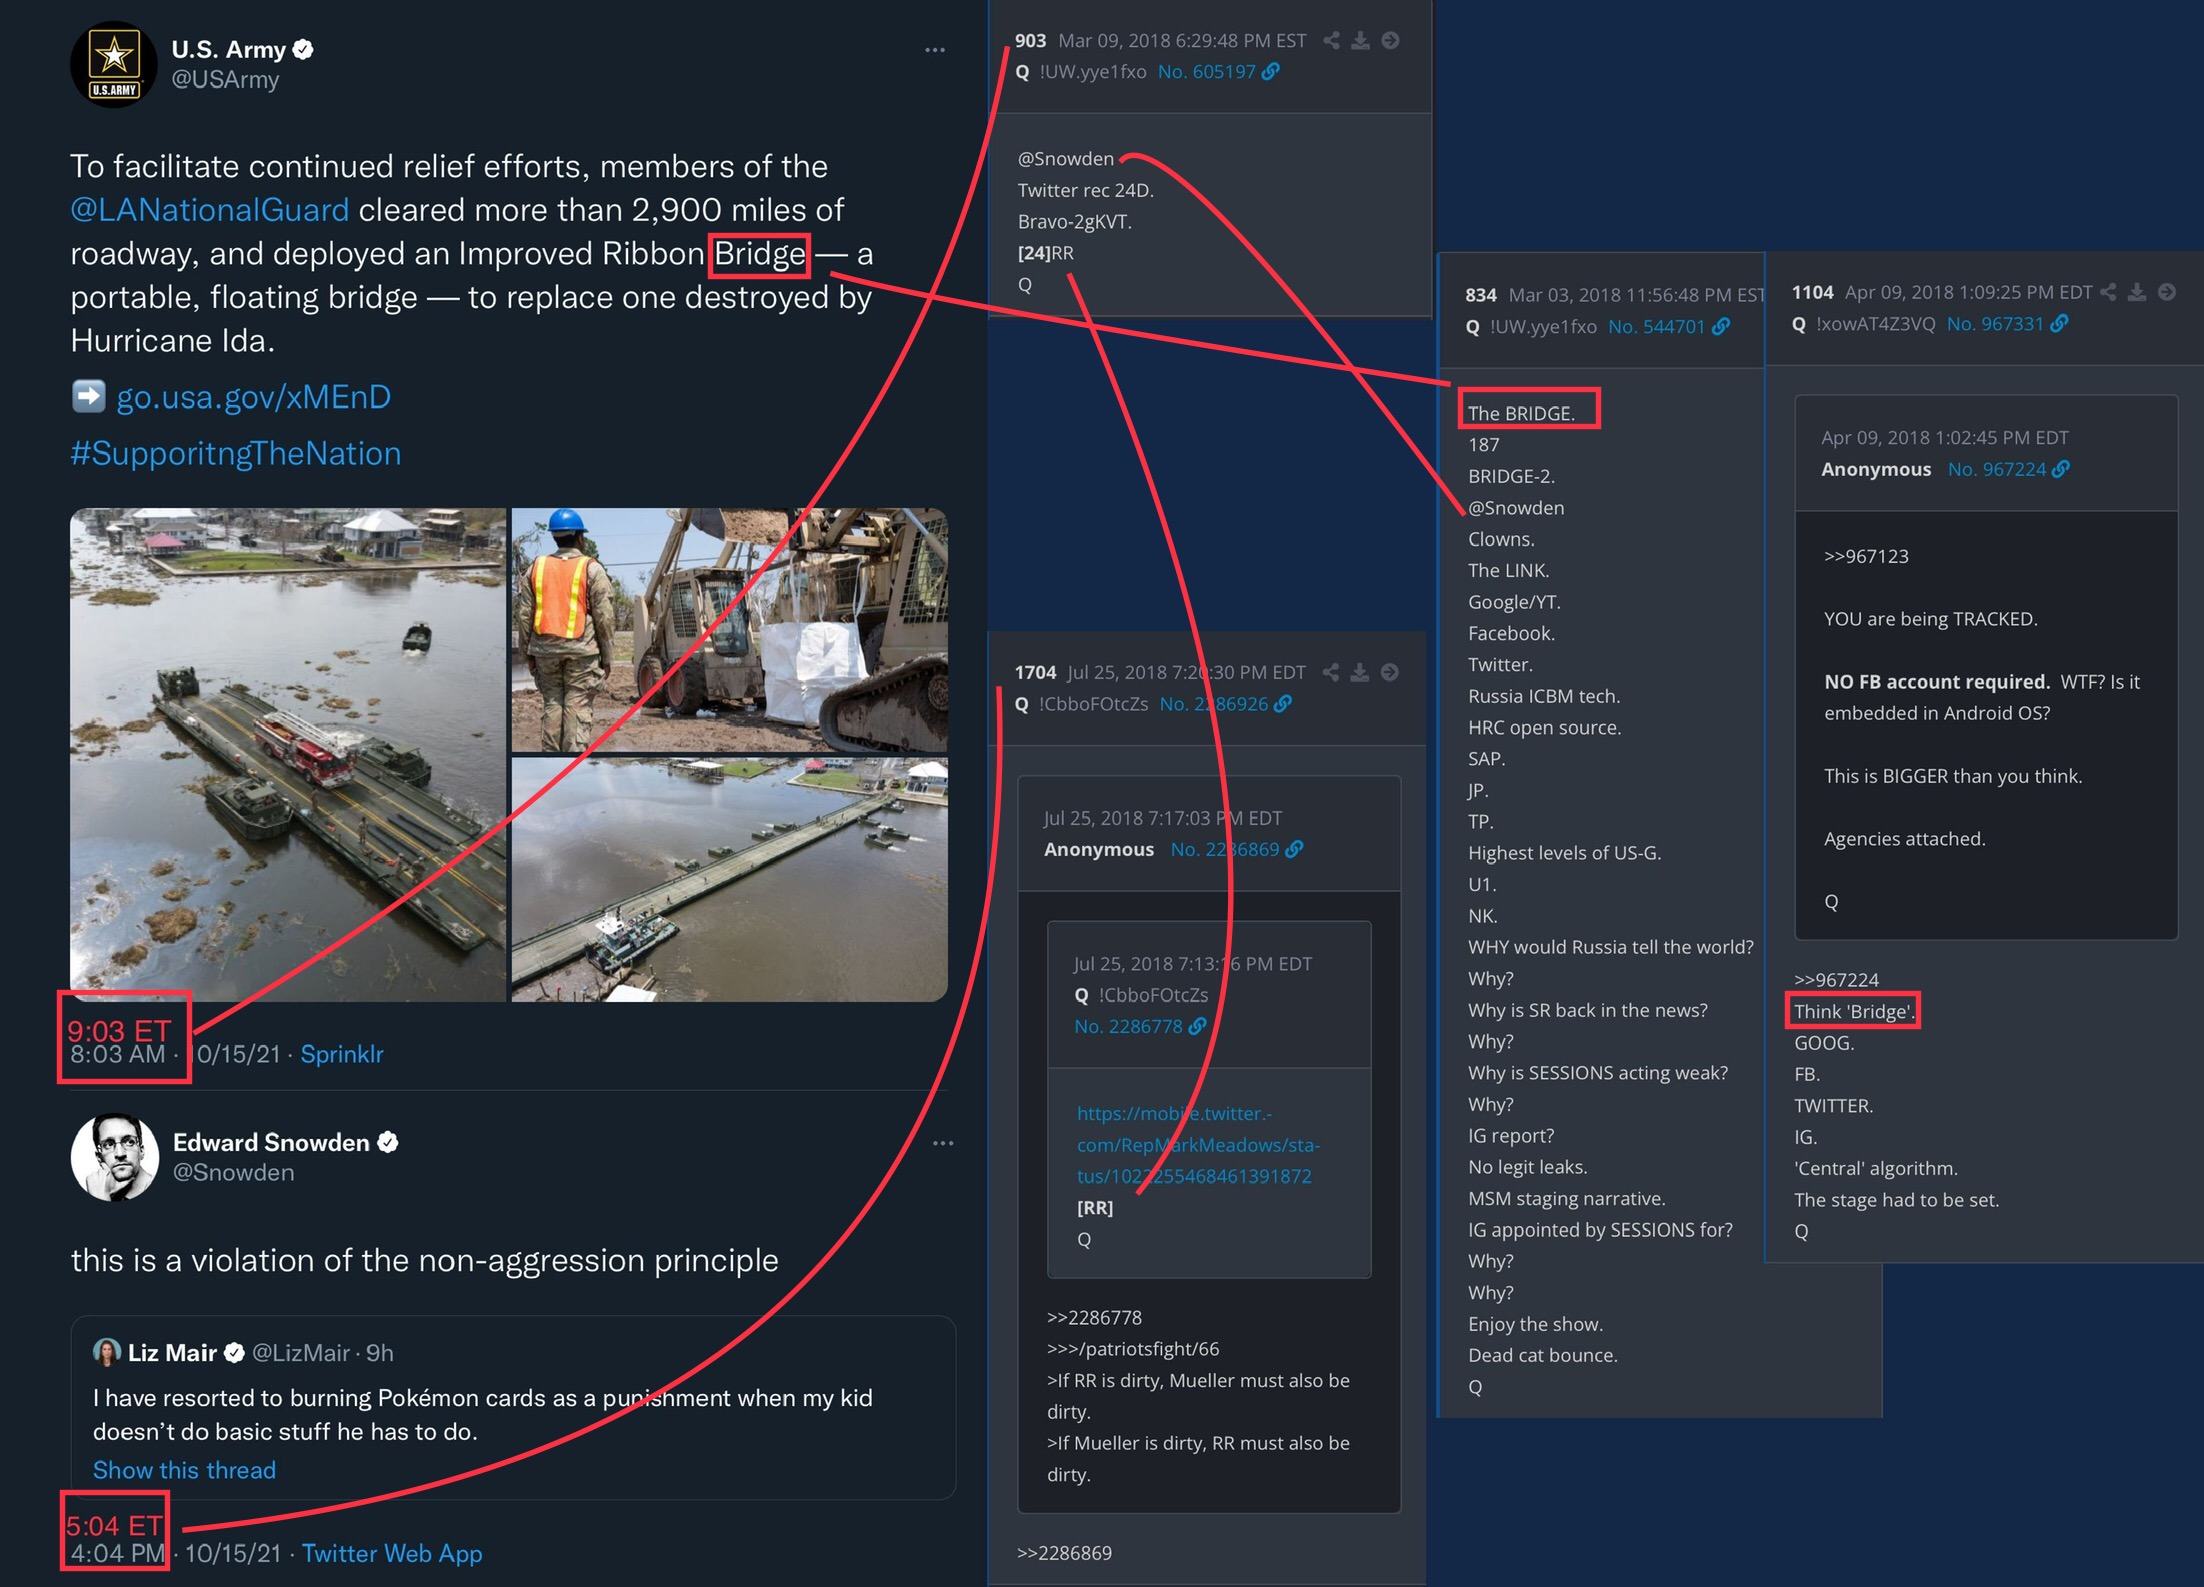Open the Anonymous No. 2286869 link
Viewport: 2204px width, 1587px height.
[1225, 849]
